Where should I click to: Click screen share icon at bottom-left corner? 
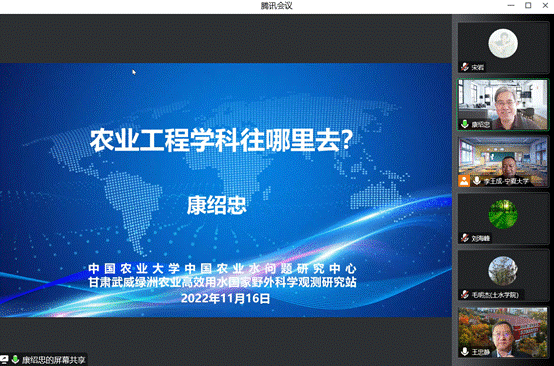[4, 360]
